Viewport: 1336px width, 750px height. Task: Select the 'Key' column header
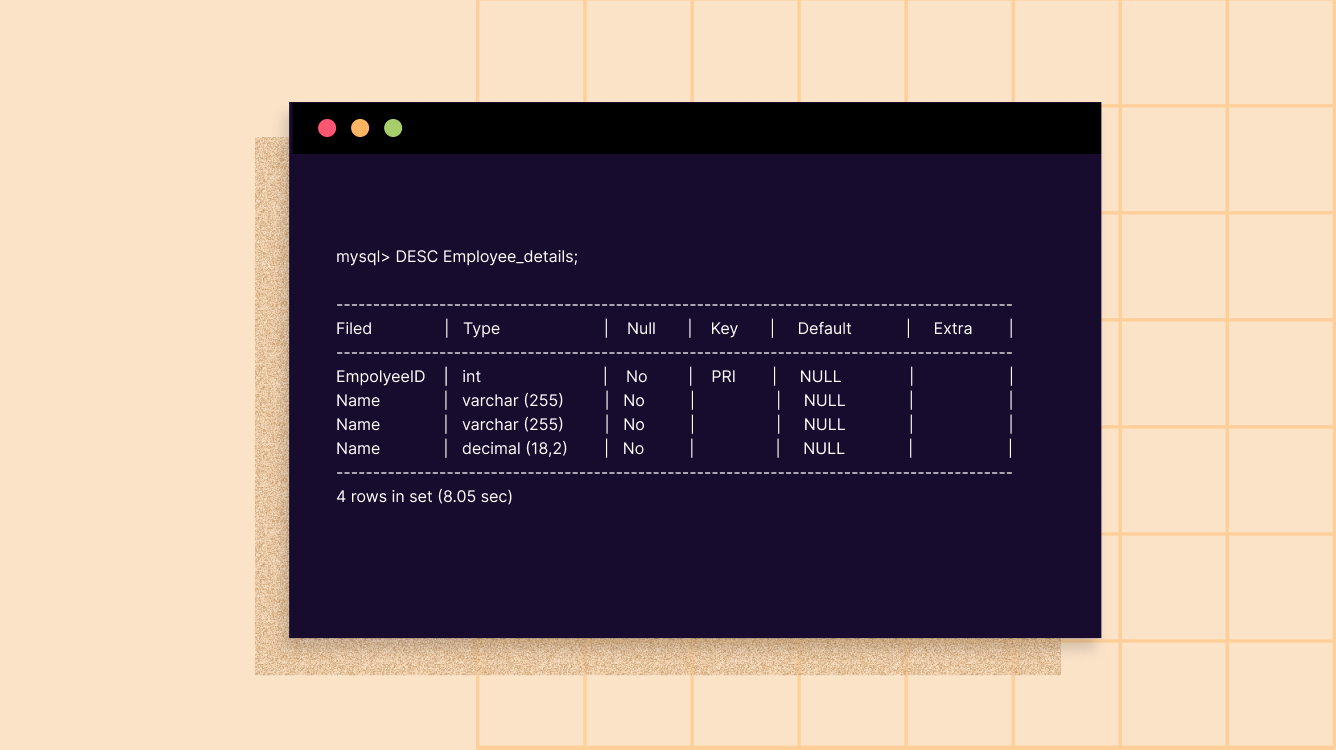pos(724,329)
